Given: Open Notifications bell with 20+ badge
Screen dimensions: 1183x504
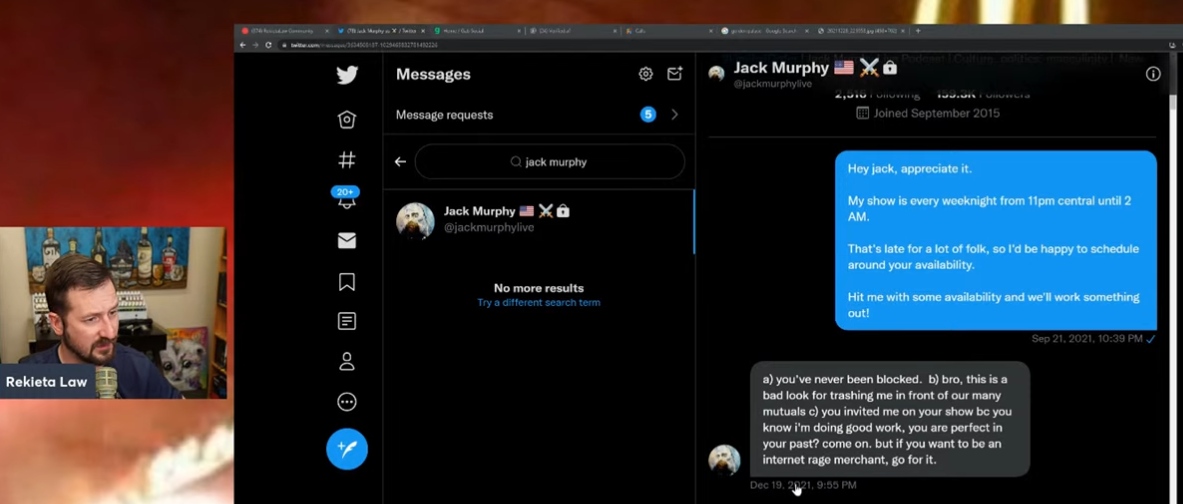Looking at the screenshot, I should click(x=347, y=198).
